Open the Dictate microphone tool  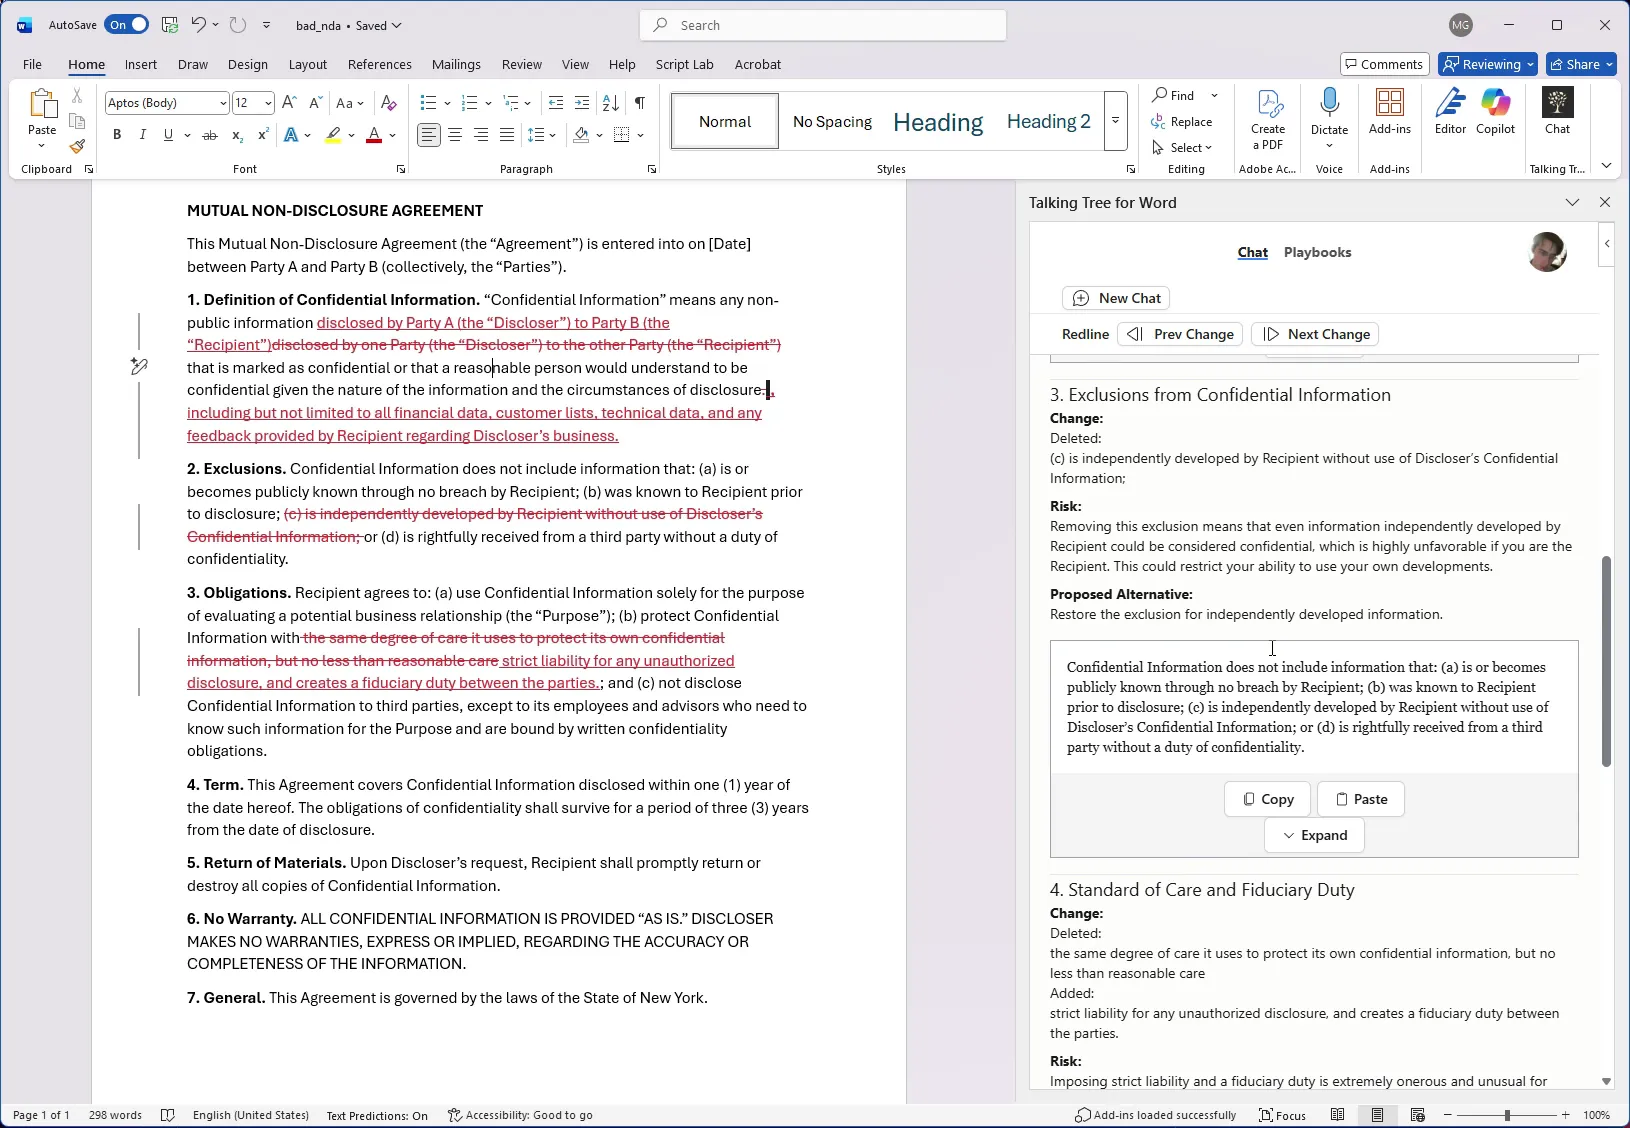pos(1329,118)
